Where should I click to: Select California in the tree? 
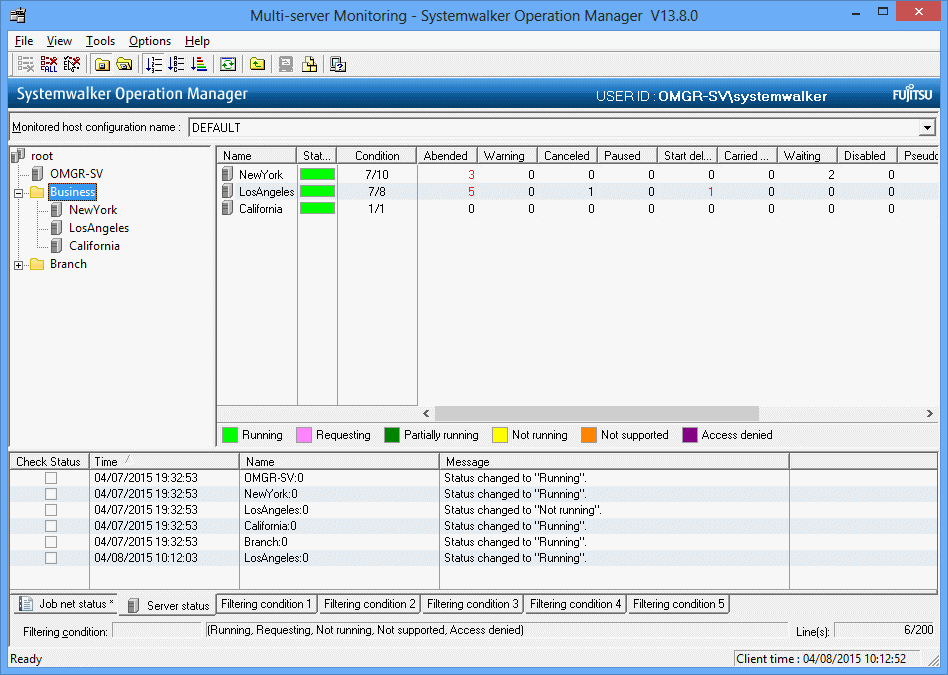(94, 246)
